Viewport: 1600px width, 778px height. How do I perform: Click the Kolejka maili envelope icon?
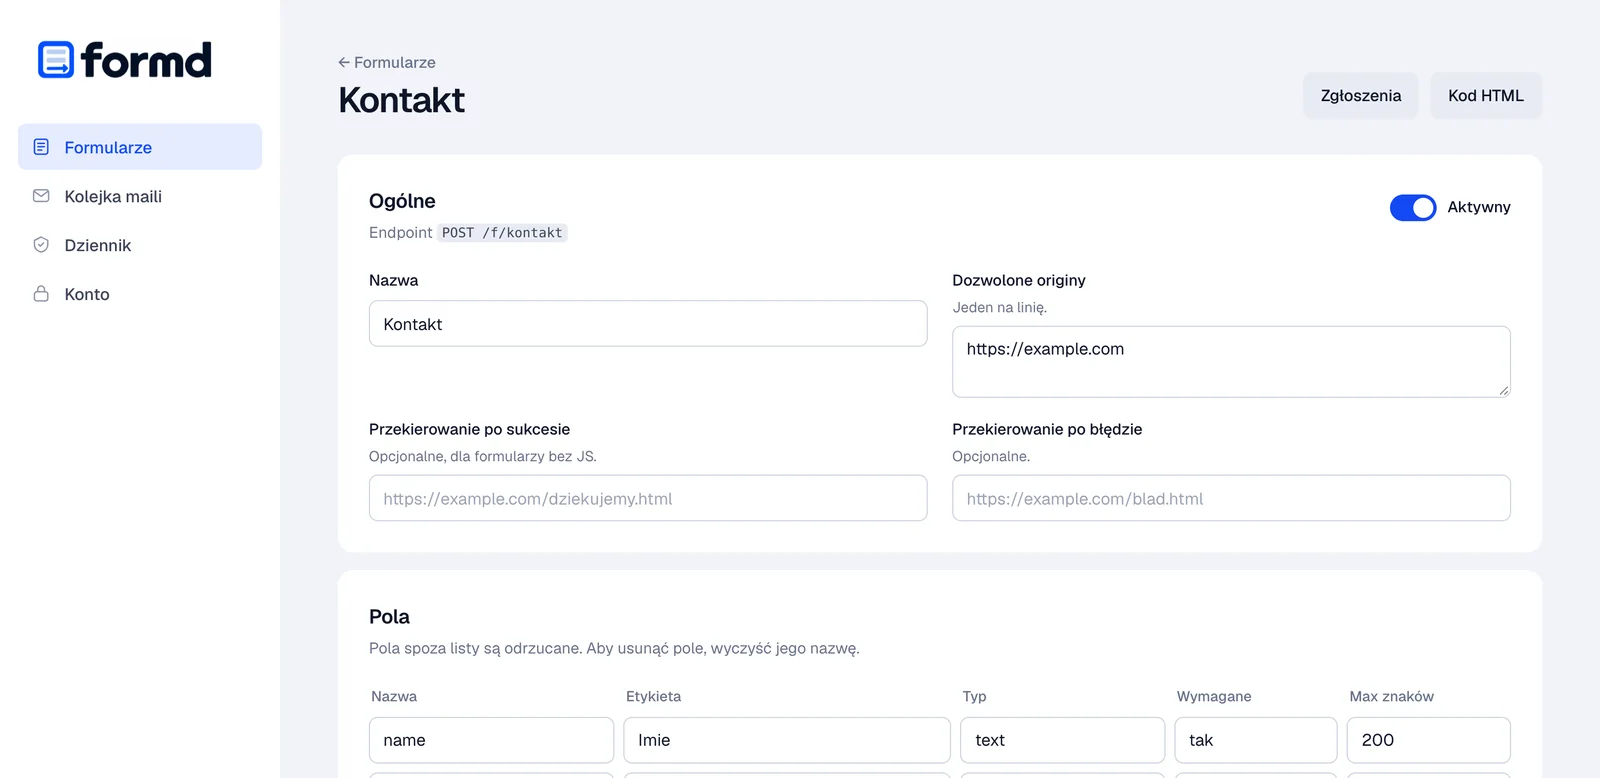(41, 196)
